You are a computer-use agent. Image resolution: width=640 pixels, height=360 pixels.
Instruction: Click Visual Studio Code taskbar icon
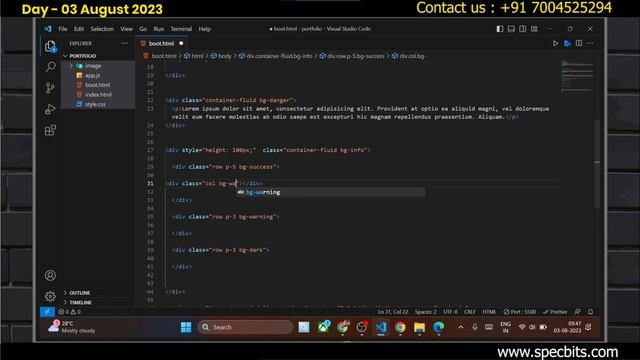pyautogui.click(x=381, y=327)
